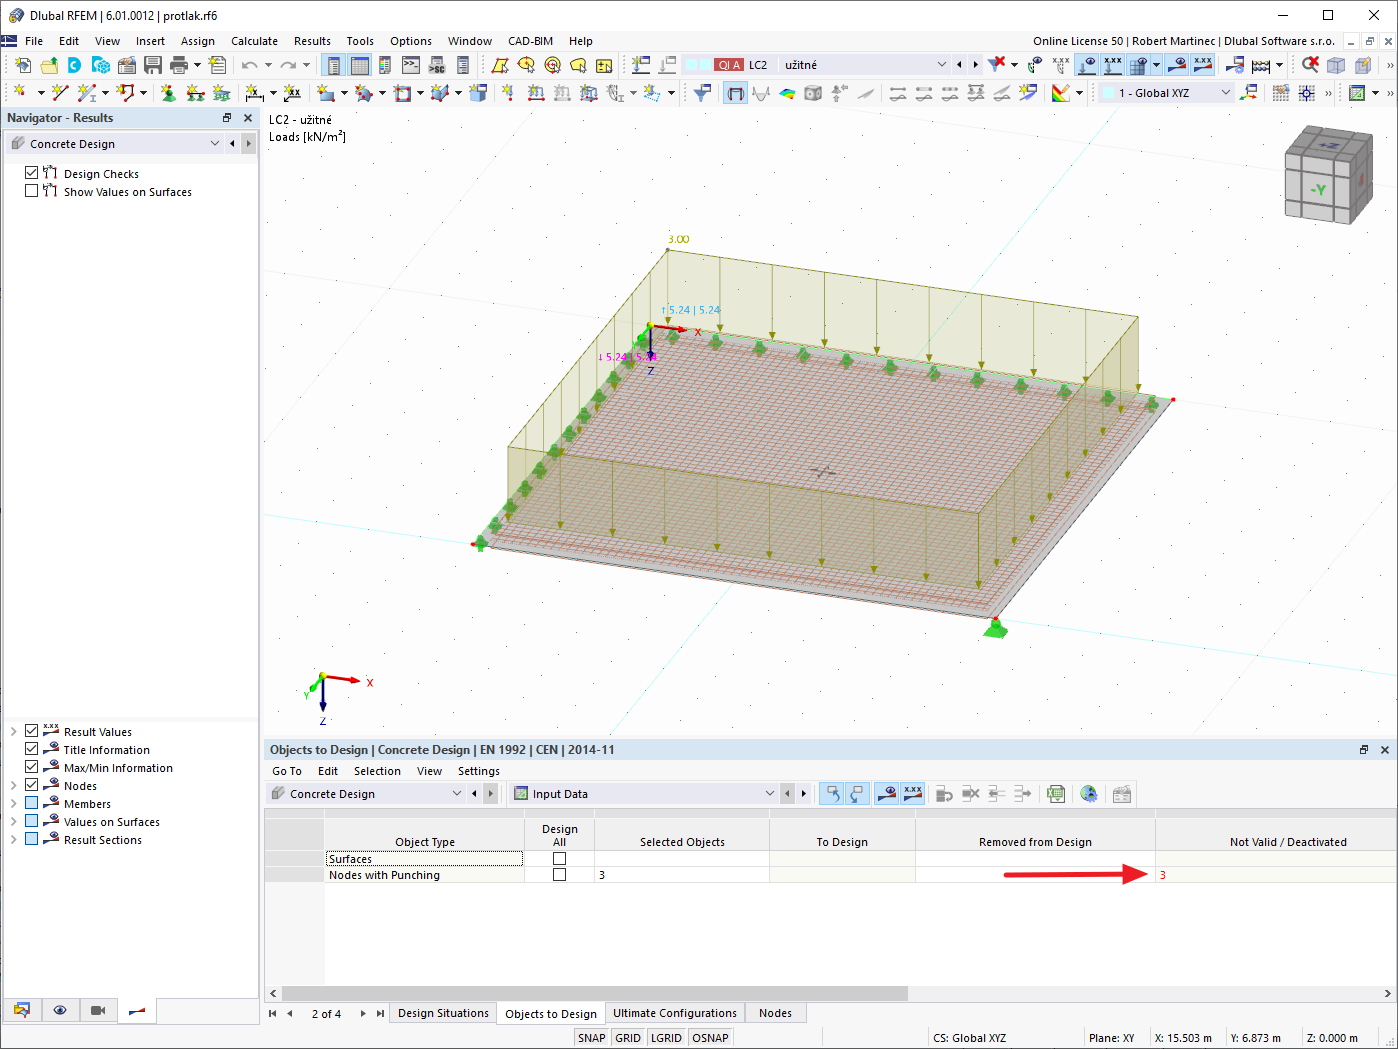Image resolution: width=1398 pixels, height=1049 pixels.
Task: Click the Print icon in the toolbar
Action: 179,65
